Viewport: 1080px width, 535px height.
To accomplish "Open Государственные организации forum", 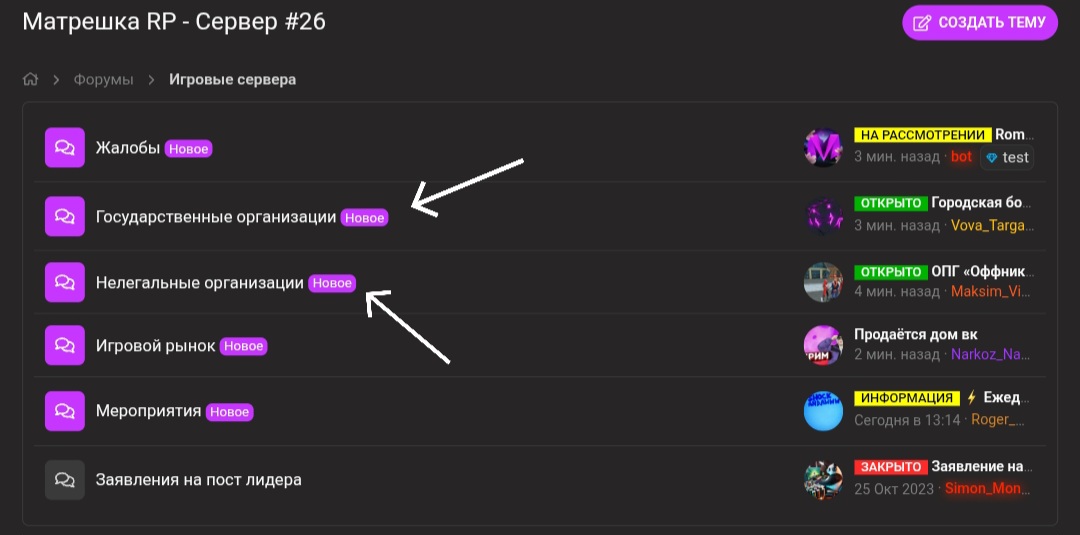I will 215,216.
